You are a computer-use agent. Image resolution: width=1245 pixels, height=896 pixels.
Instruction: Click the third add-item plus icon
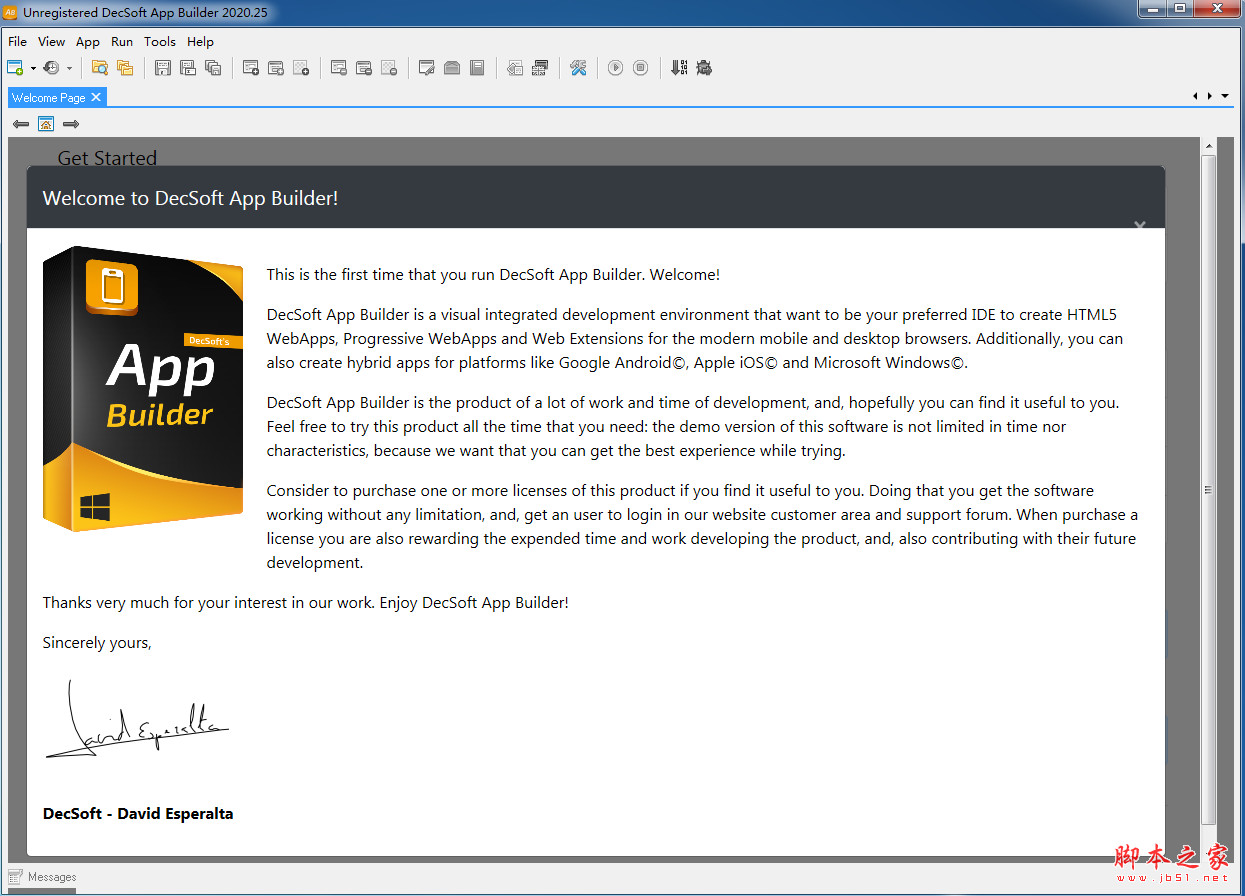click(301, 68)
